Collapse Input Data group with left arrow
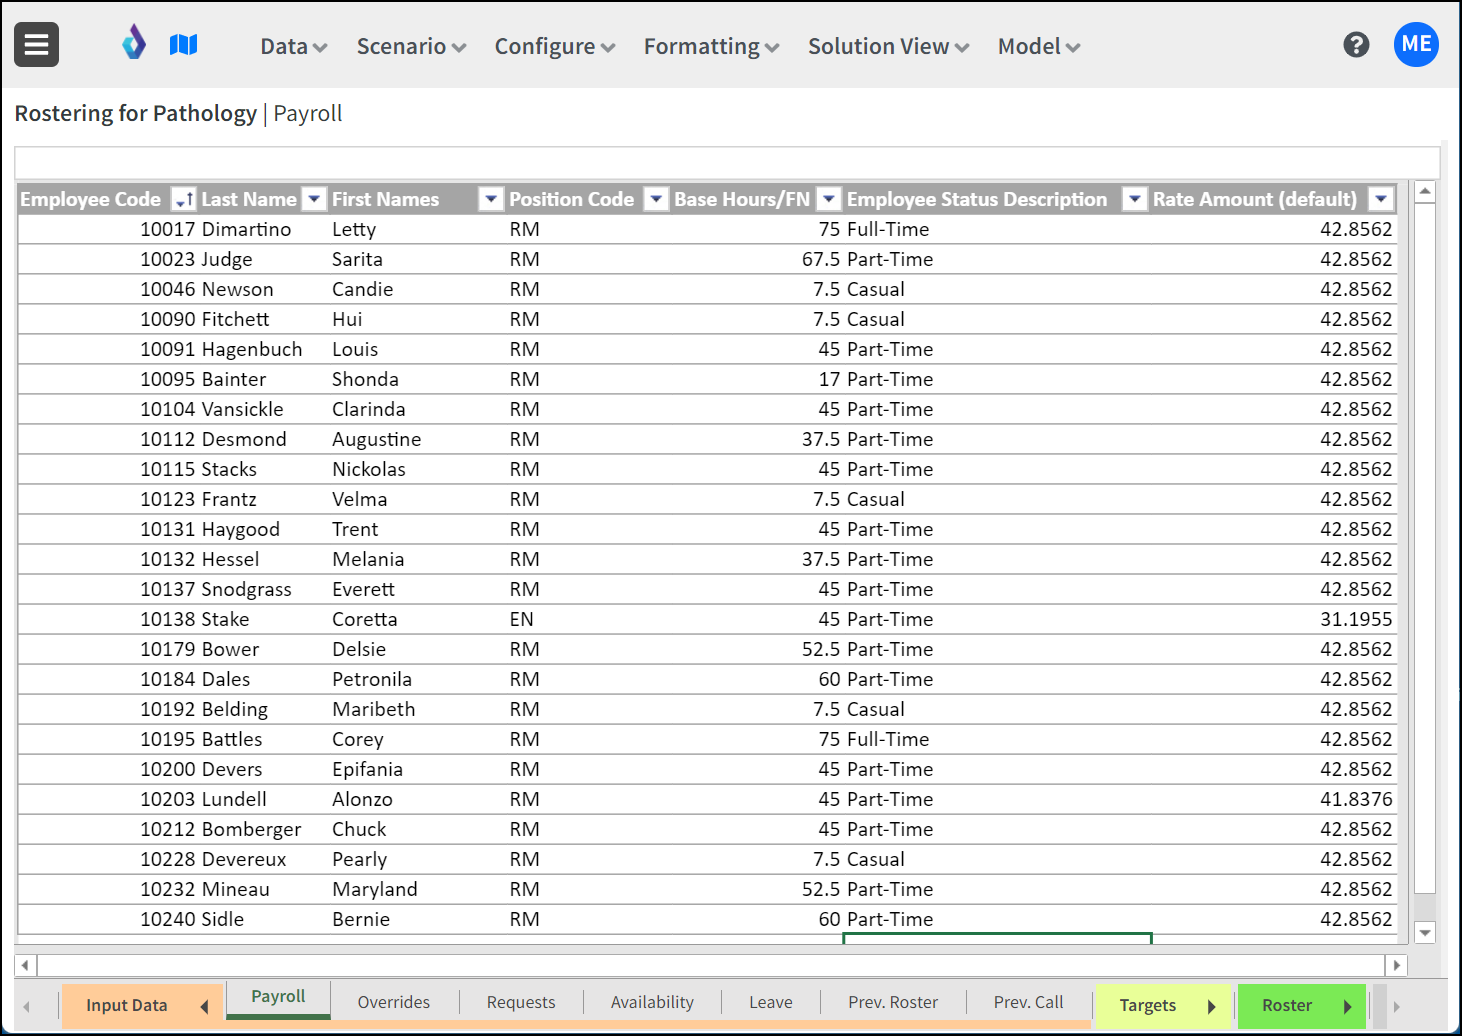 (x=204, y=1006)
